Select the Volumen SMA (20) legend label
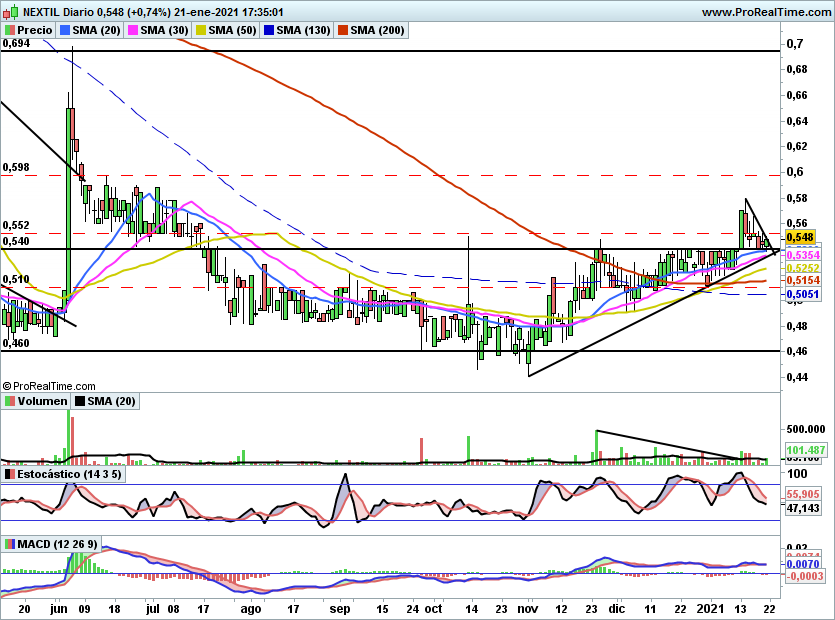The height and width of the screenshot is (620, 835). 111,401
